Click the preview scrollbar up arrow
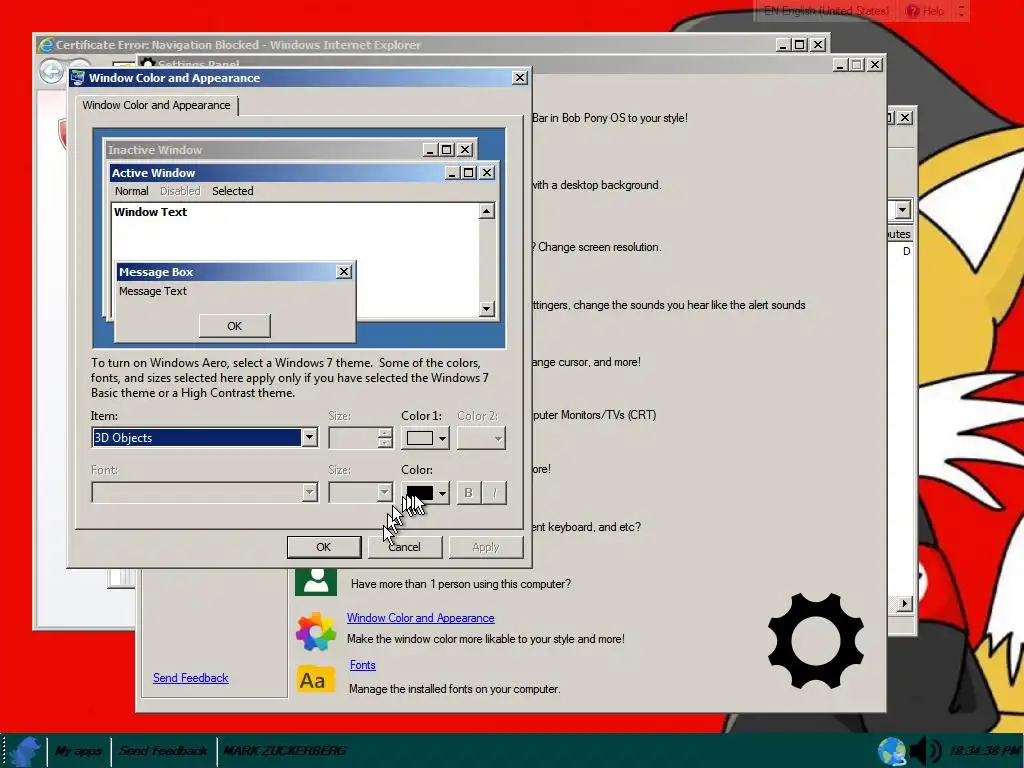Screen dimensions: 1024x768 point(487,211)
